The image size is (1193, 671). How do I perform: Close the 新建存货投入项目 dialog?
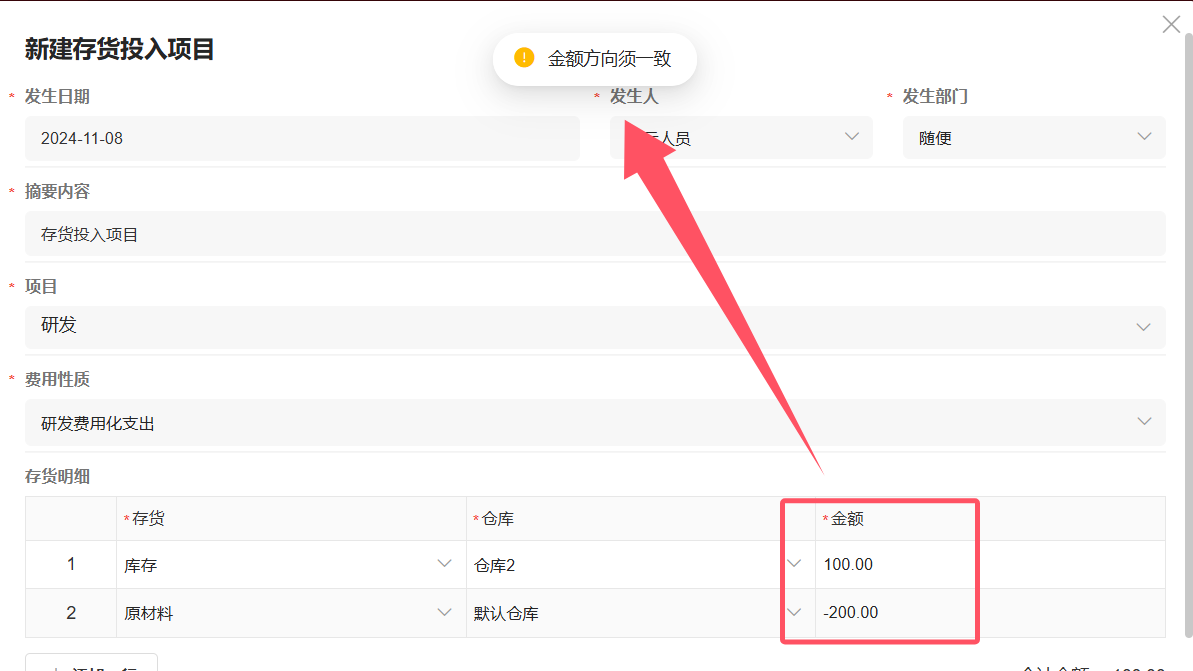tap(1171, 25)
